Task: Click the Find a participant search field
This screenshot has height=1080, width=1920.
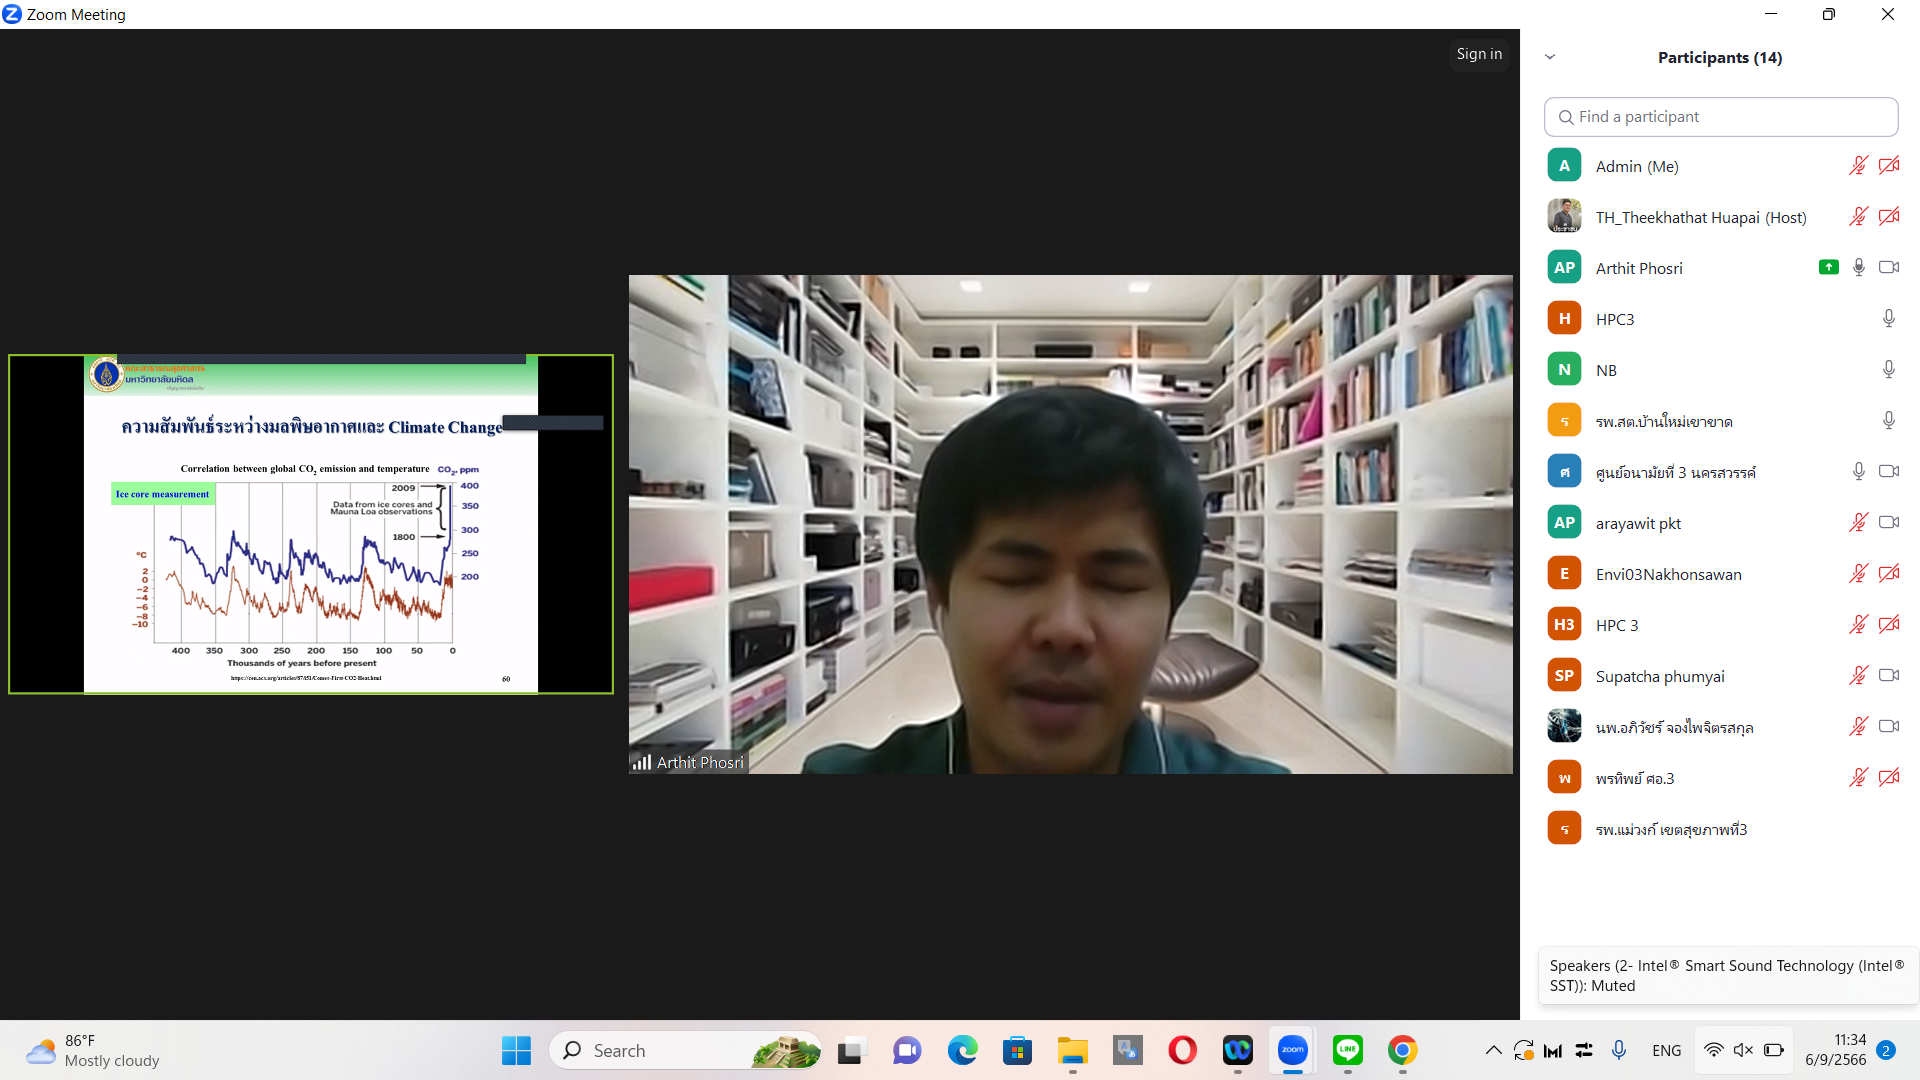Action: point(1720,117)
